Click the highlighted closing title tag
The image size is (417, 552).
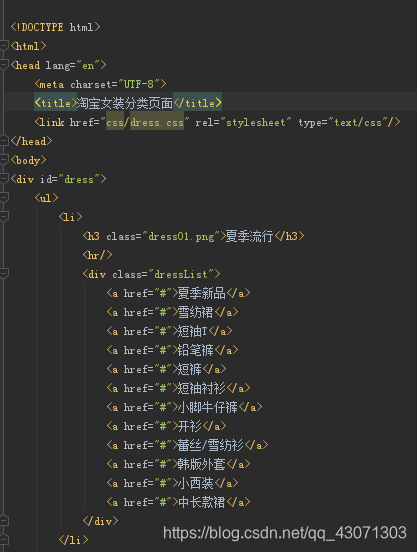(197, 103)
